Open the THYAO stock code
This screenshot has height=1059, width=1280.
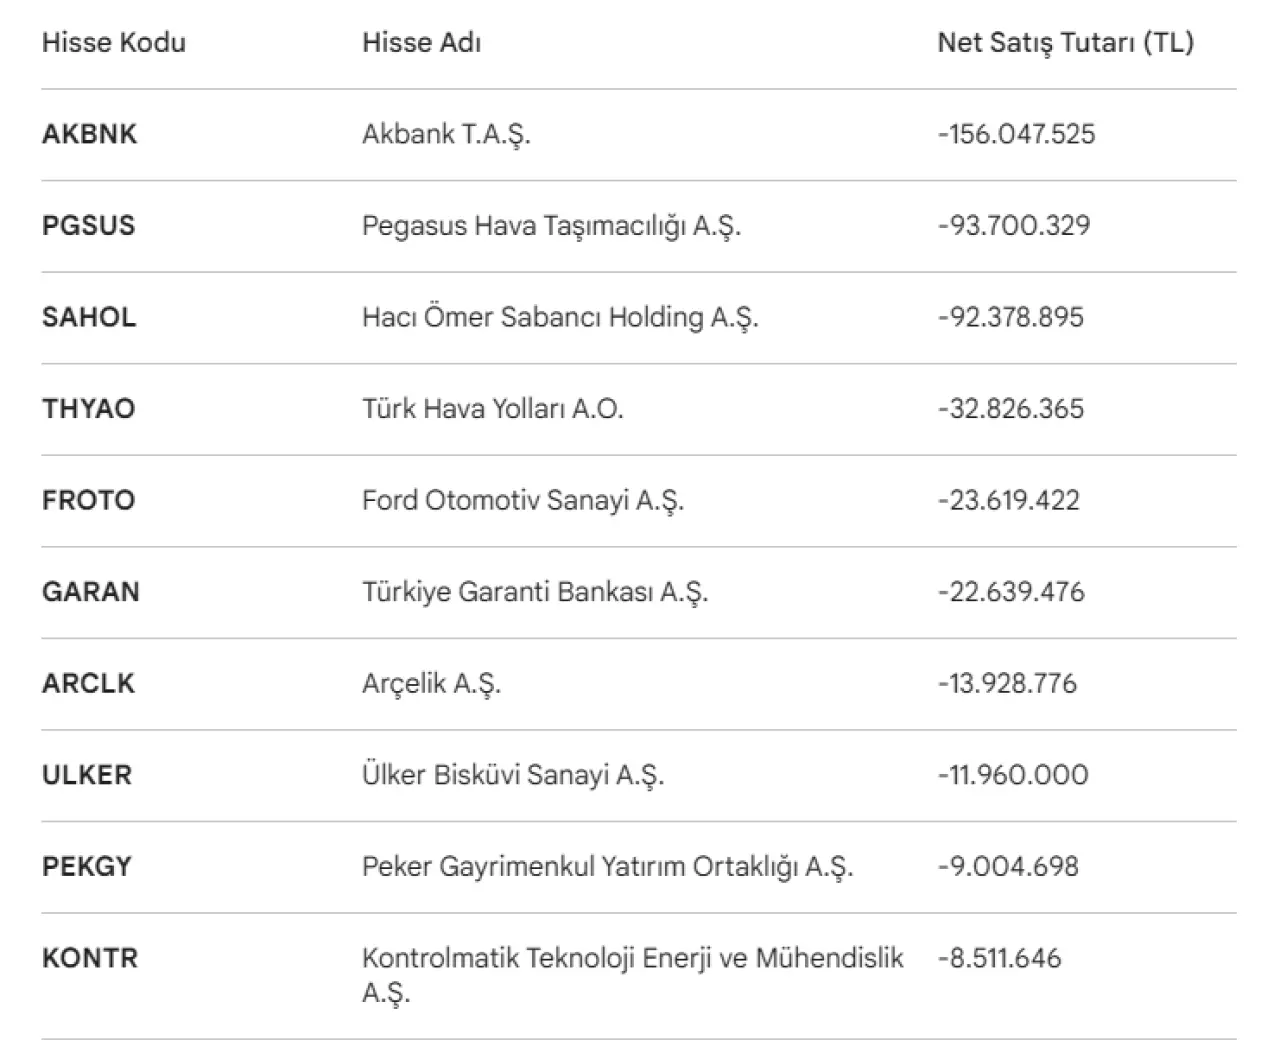[x=88, y=408]
